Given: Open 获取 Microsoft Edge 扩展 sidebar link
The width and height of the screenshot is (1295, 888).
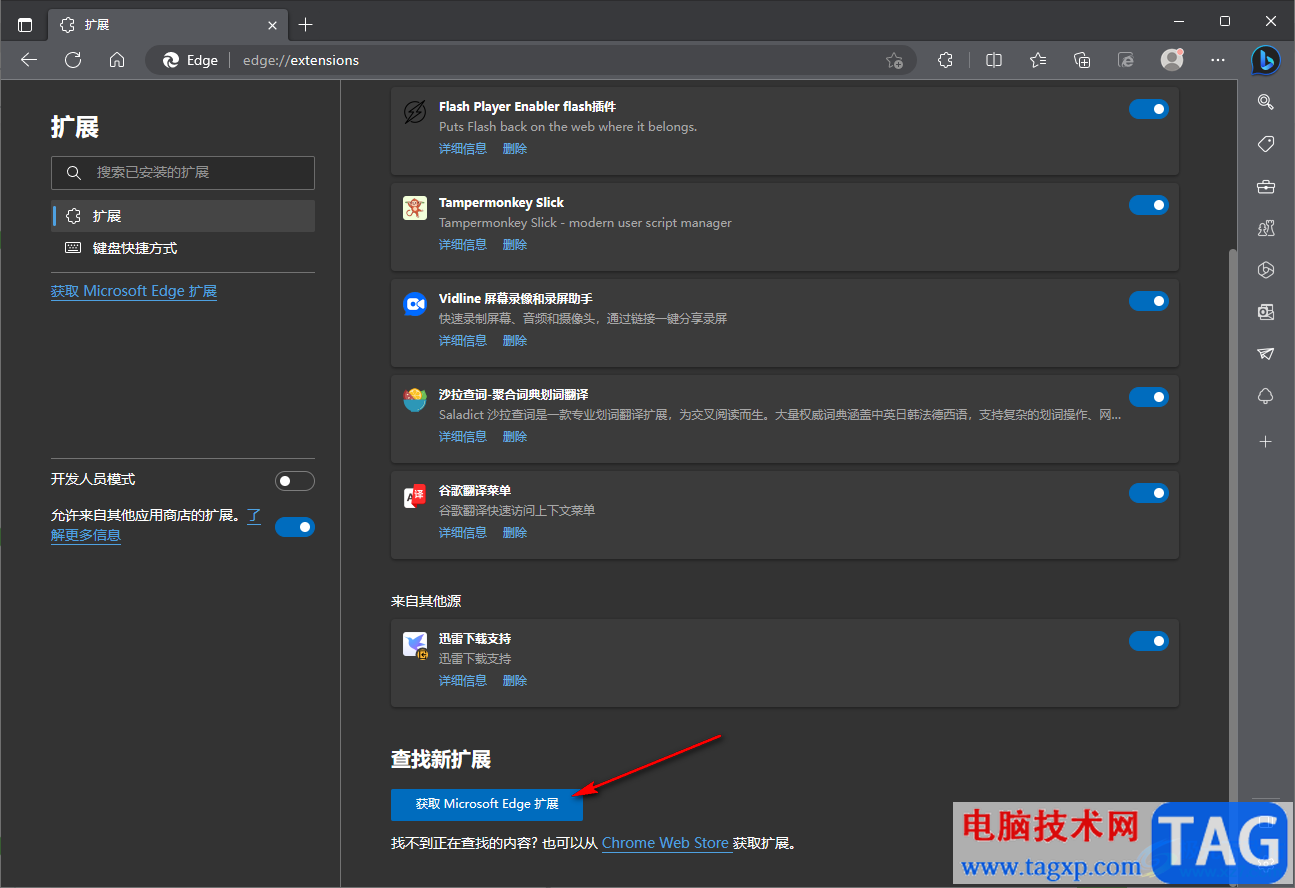Looking at the screenshot, I should click(x=134, y=291).
